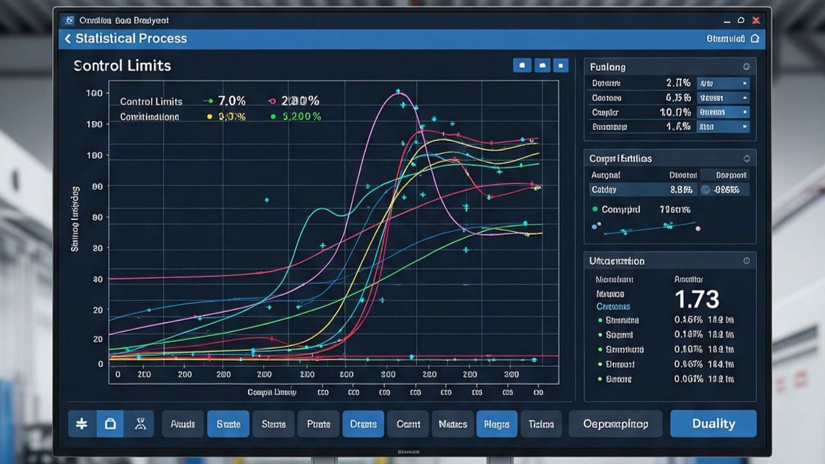Toggle the green dot in the 796 row

pos(595,209)
